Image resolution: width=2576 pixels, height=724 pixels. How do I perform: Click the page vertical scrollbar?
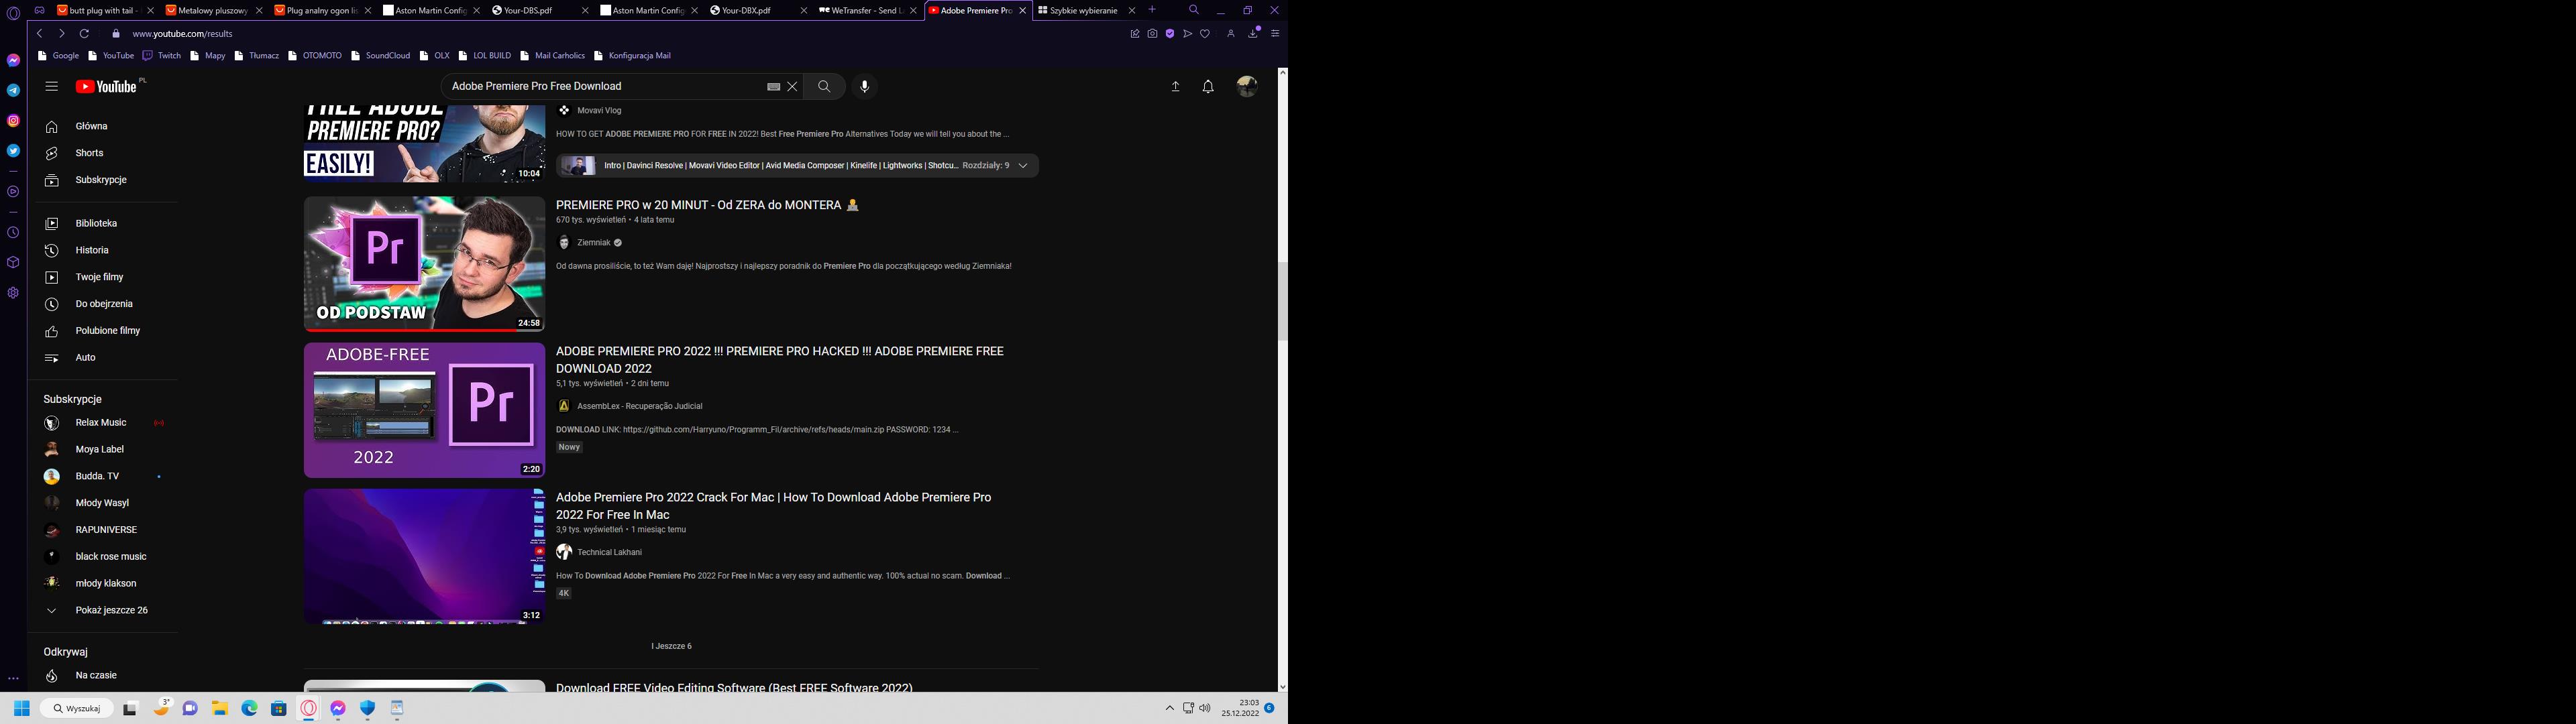(1282, 300)
